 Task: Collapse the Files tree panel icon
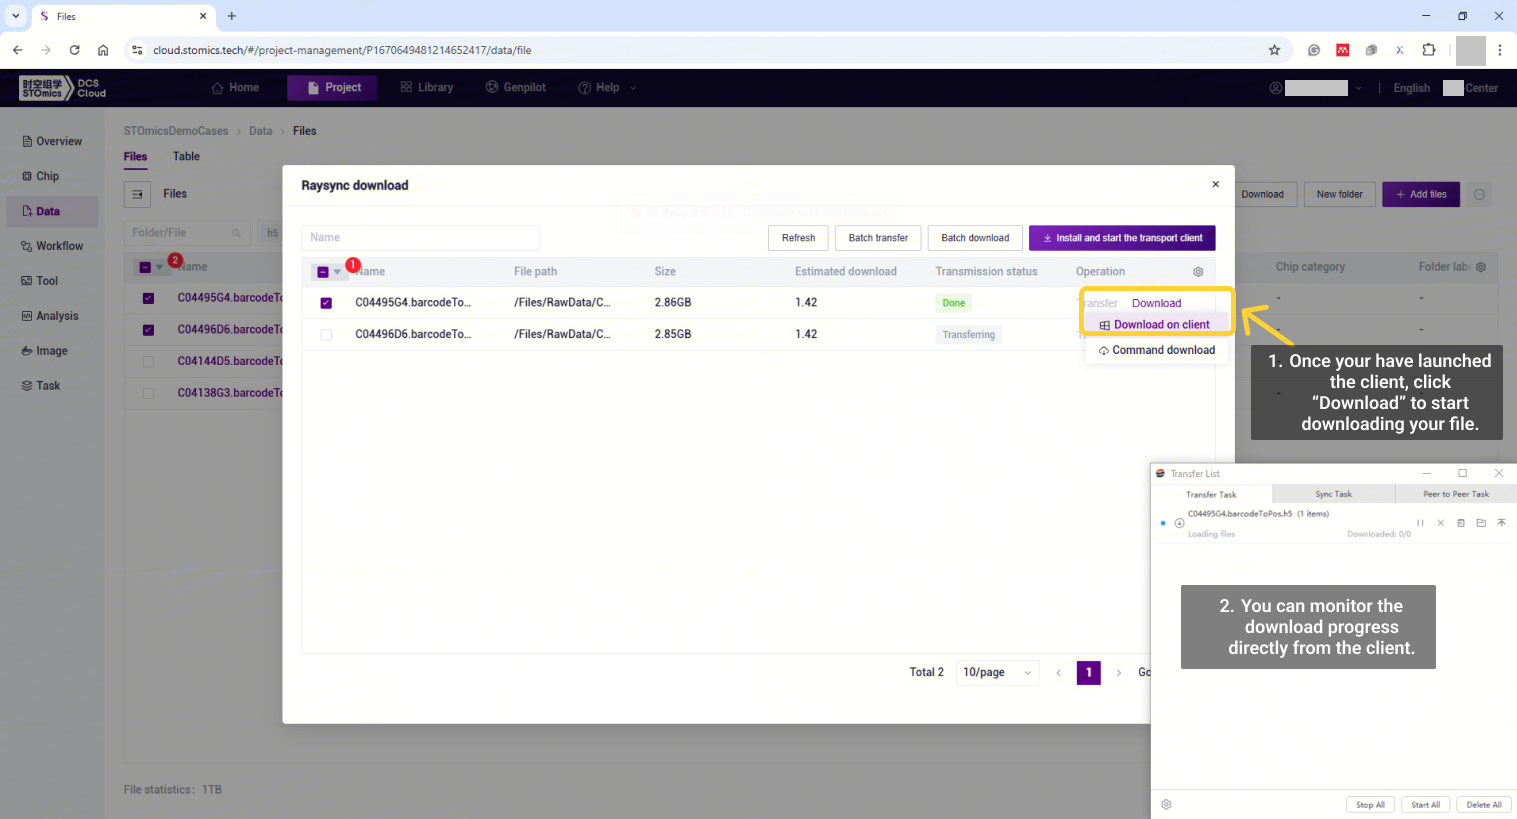[x=137, y=194]
